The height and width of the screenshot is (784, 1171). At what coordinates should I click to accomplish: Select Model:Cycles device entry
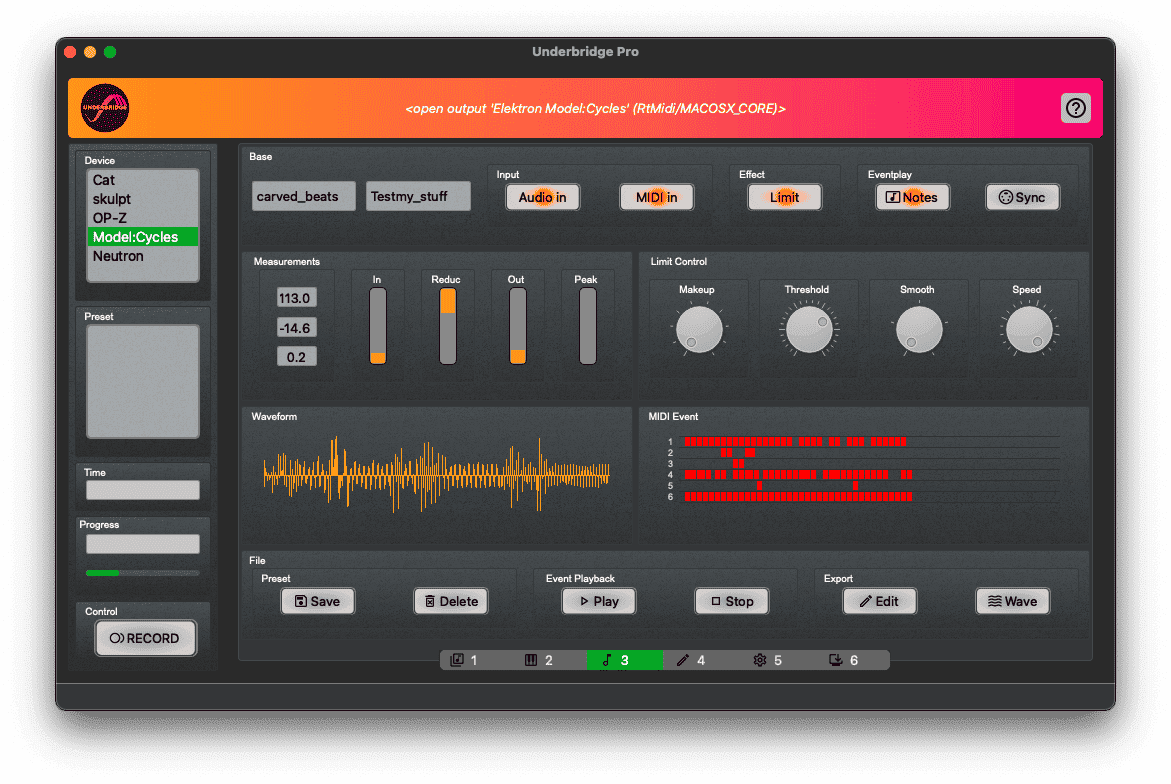(143, 237)
